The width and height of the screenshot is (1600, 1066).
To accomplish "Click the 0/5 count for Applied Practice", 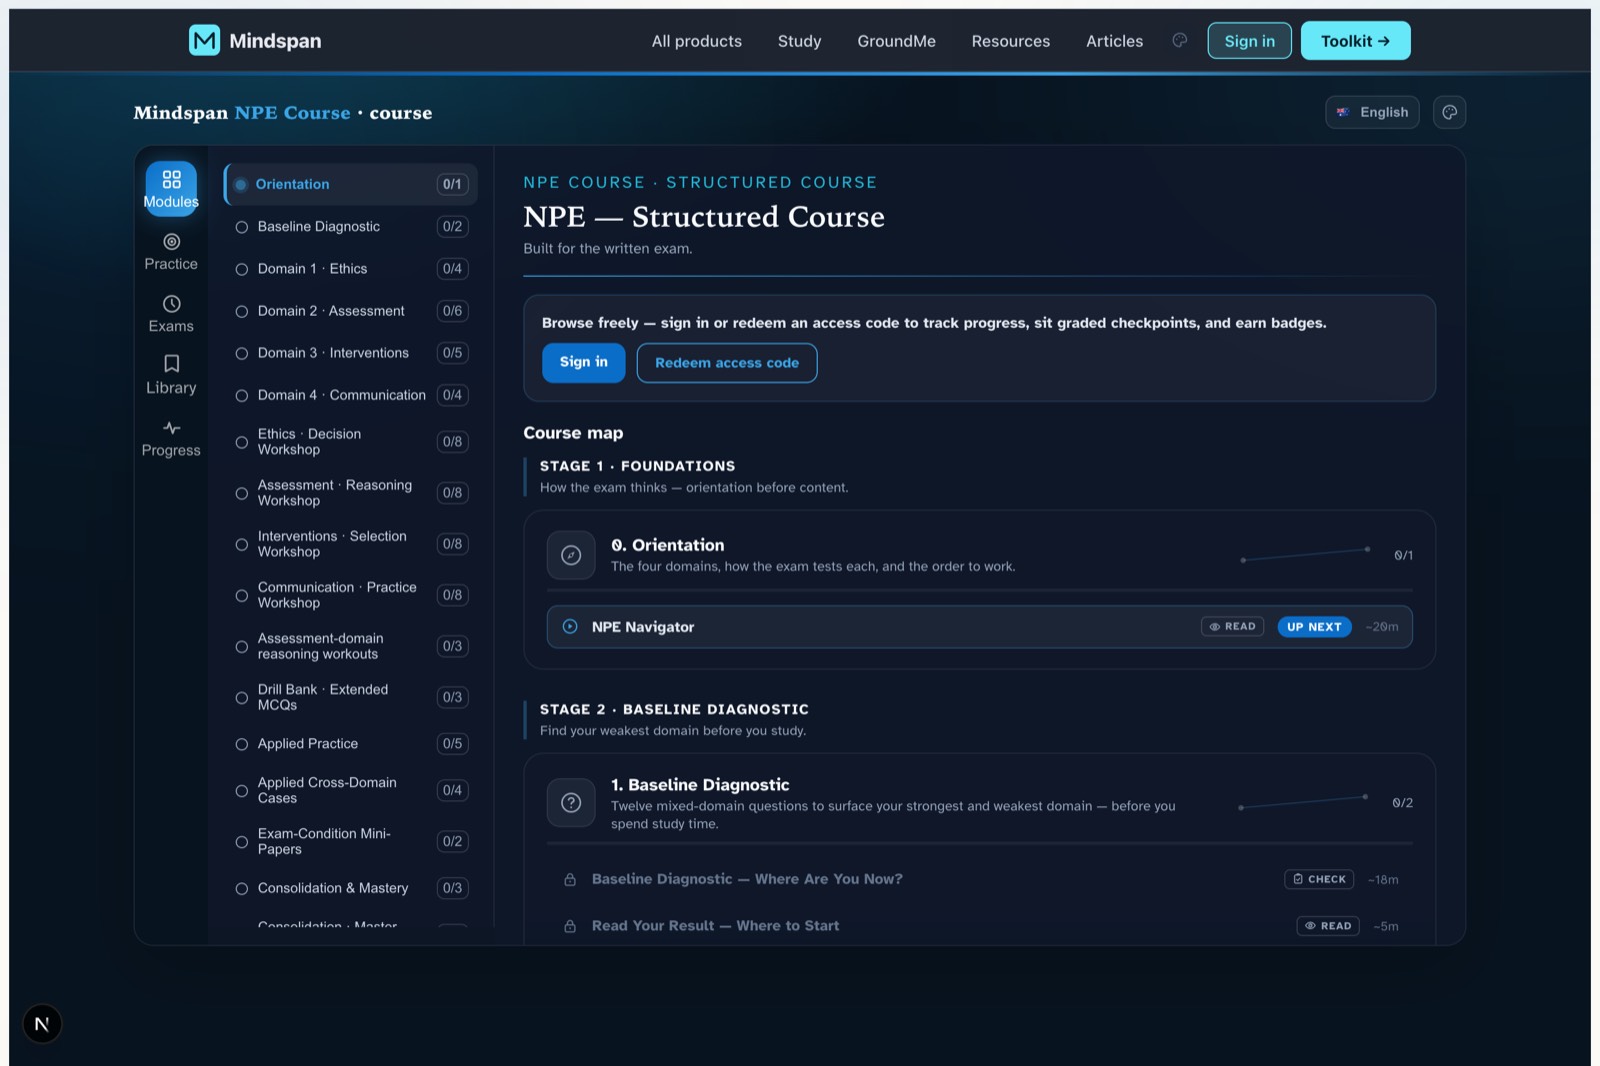I will 452,744.
